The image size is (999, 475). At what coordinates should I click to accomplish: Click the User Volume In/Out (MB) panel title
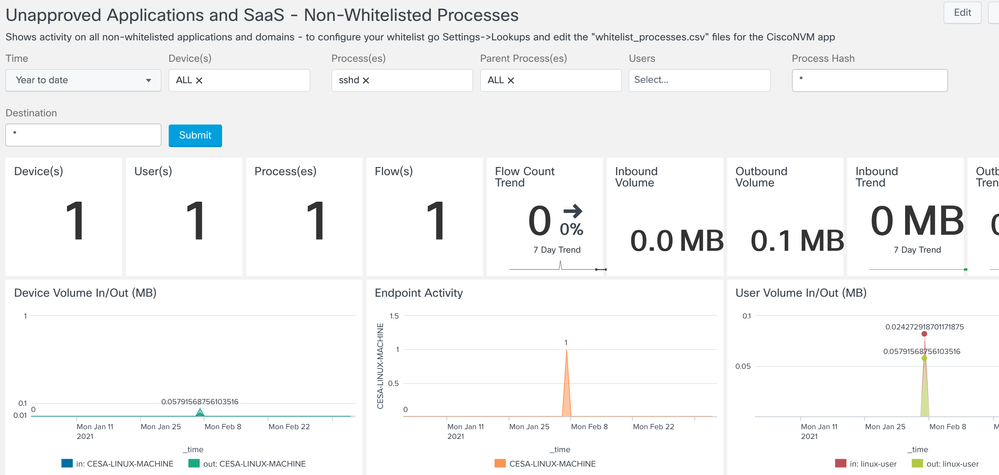[801, 293]
